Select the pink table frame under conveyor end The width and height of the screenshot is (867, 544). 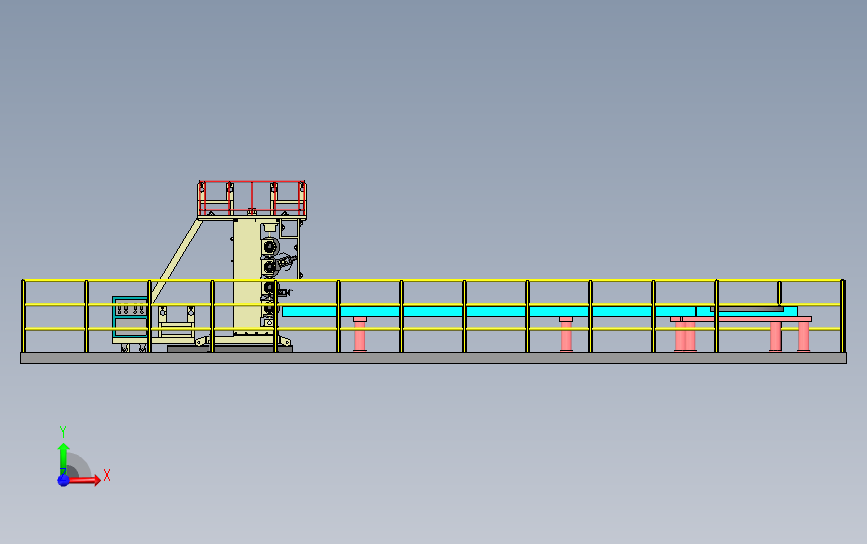pos(741,333)
